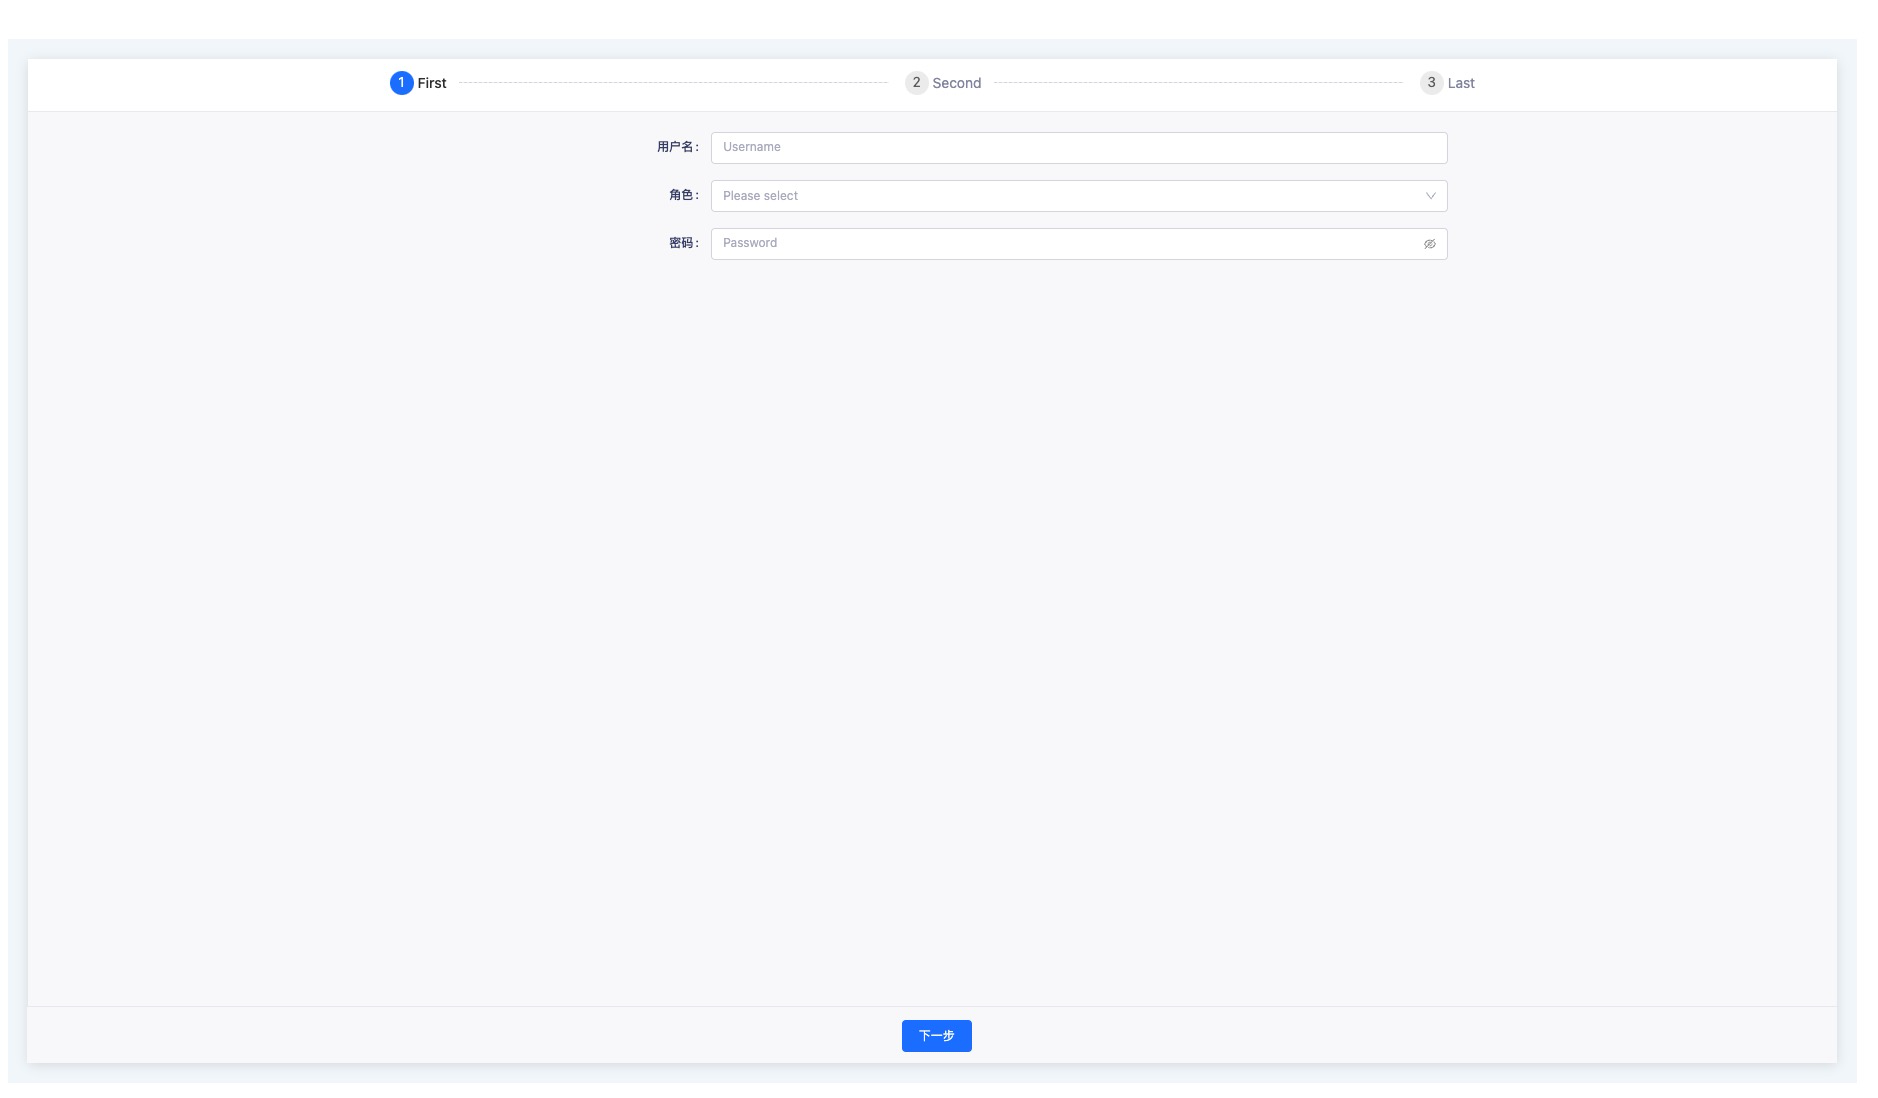
Task: Select the 'First' step title
Action: 432,83
